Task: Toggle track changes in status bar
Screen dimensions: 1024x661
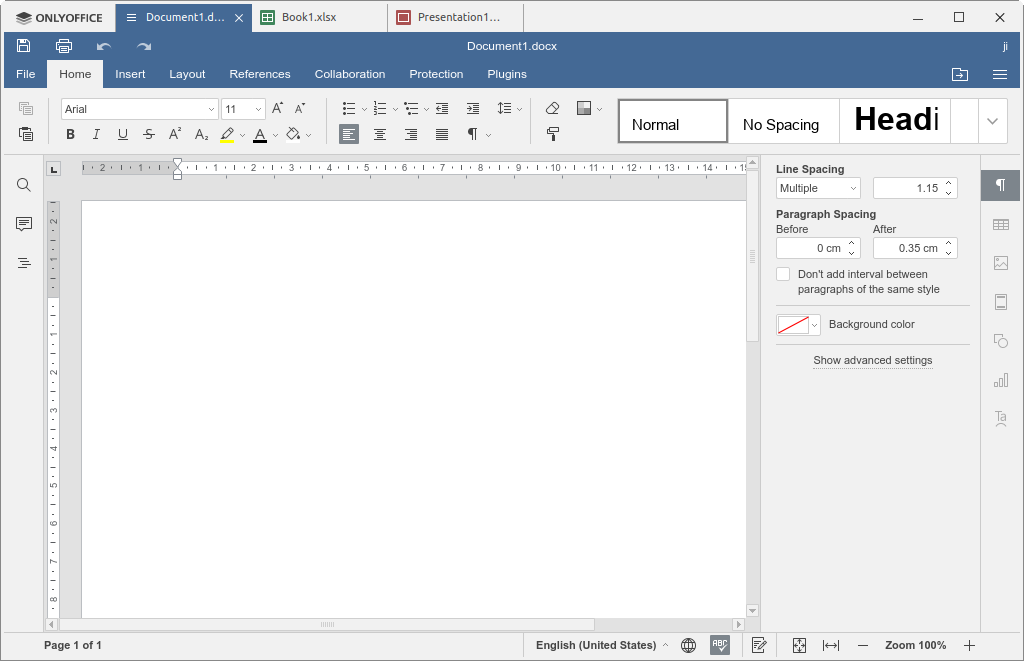Action: (x=759, y=645)
